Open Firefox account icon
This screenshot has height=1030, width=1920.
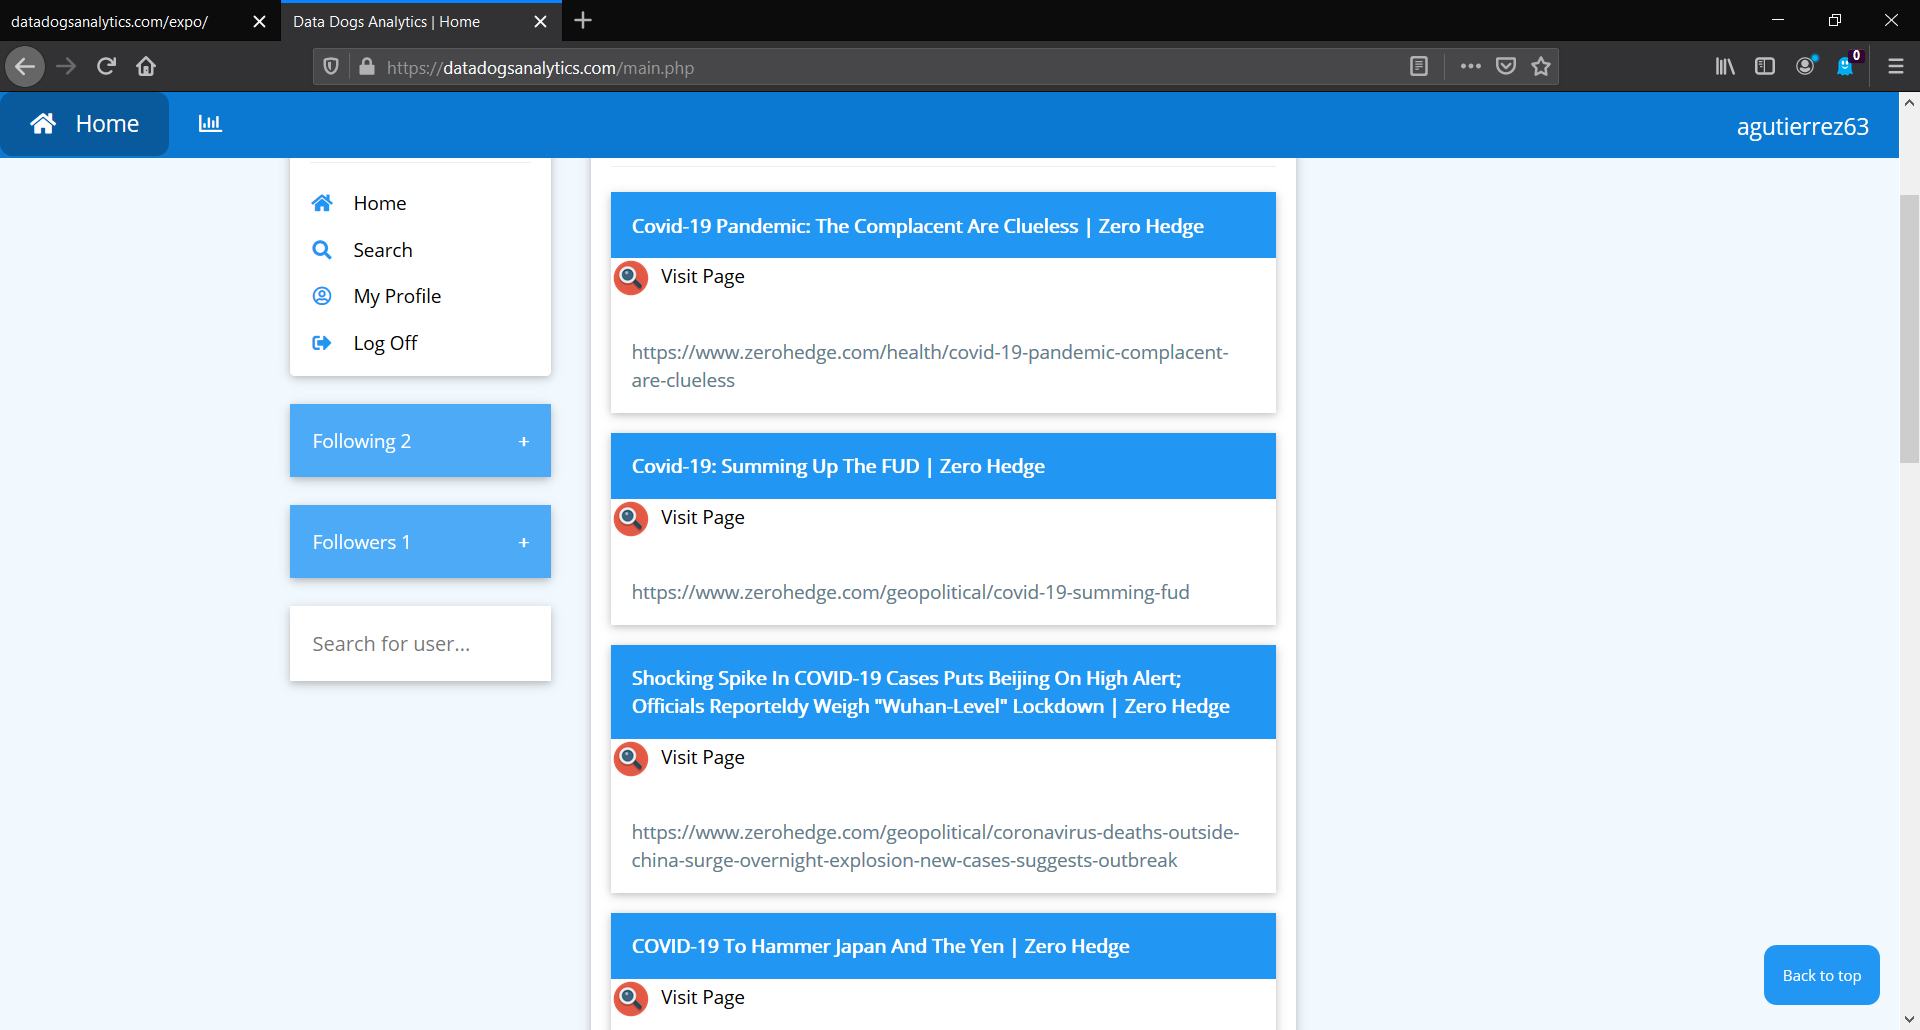[x=1805, y=67]
